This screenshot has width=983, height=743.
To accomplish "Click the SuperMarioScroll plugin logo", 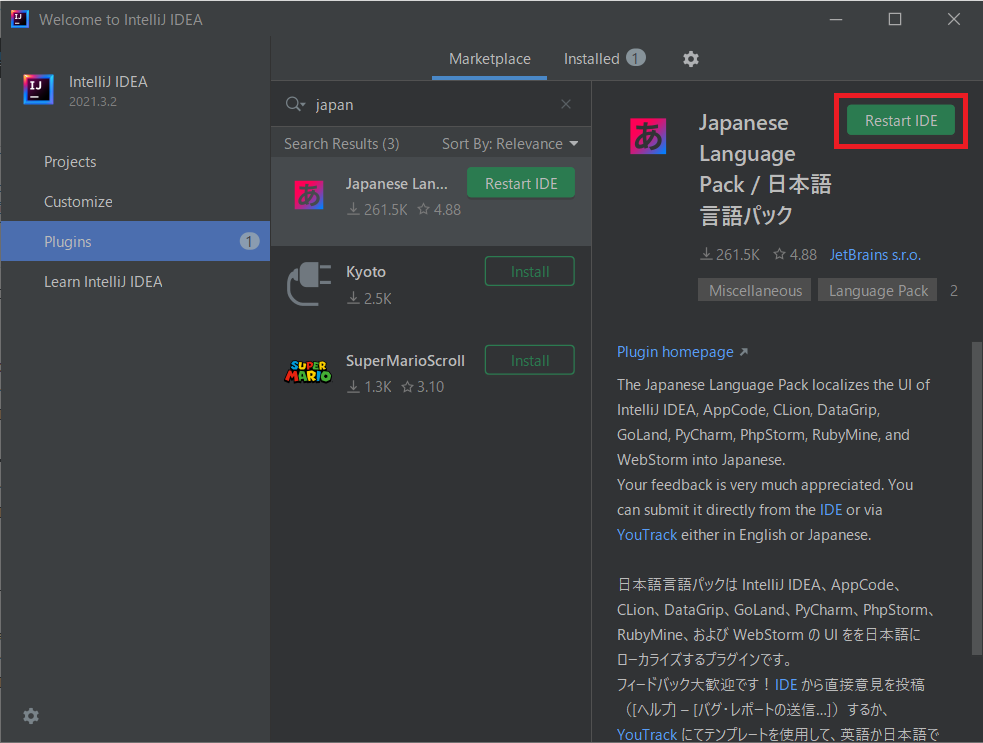I will click(x=308, y=372).
